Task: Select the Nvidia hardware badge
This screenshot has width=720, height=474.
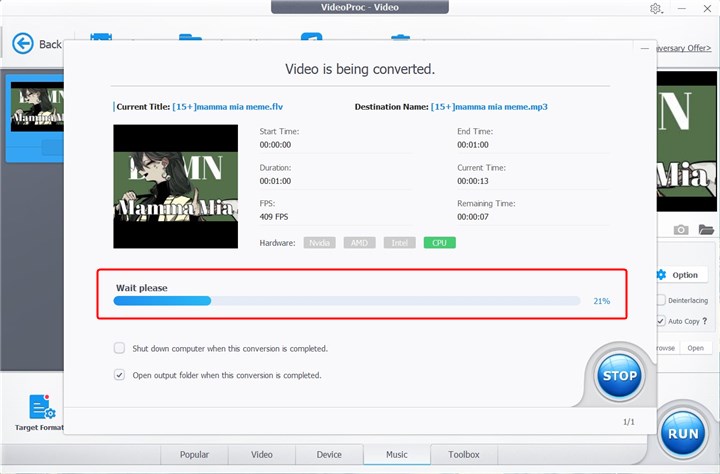Action: click(x=320, y=243)
